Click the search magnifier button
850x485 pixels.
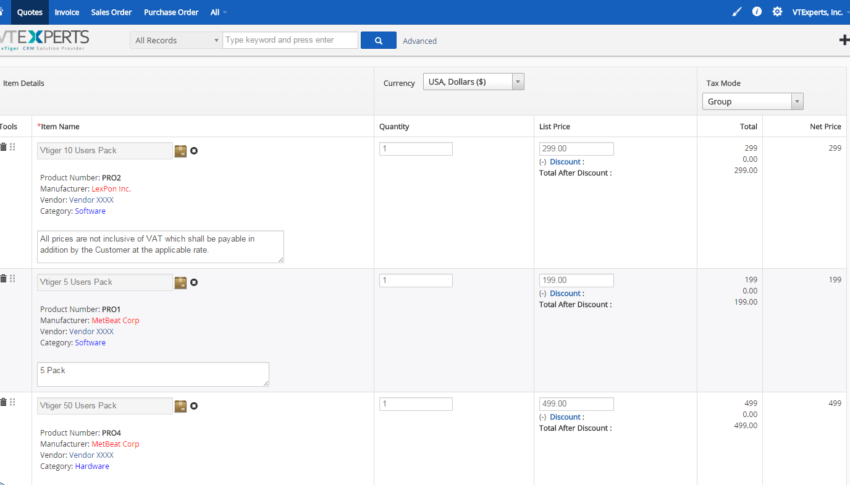coord(378,40)
